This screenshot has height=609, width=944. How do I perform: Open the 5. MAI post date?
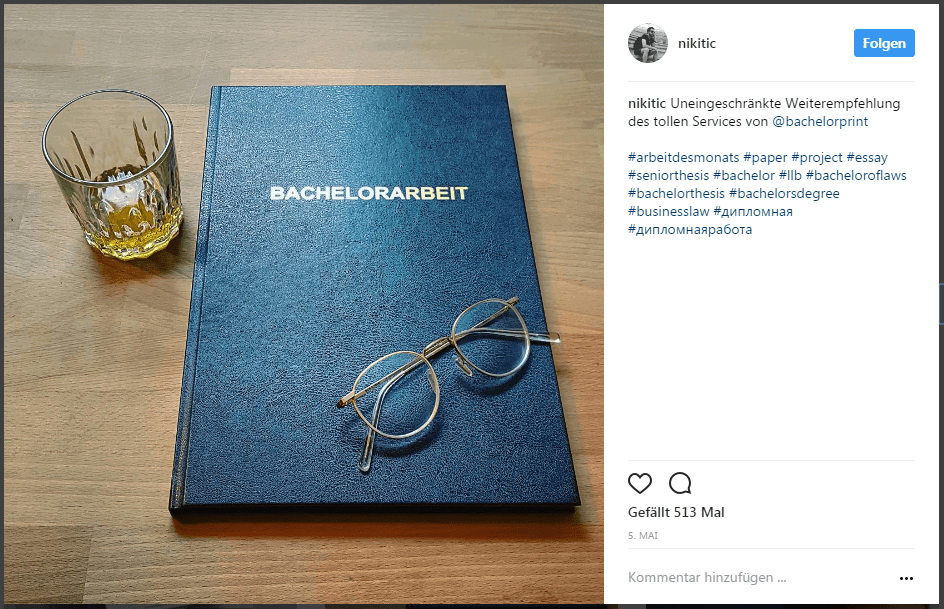643,536
